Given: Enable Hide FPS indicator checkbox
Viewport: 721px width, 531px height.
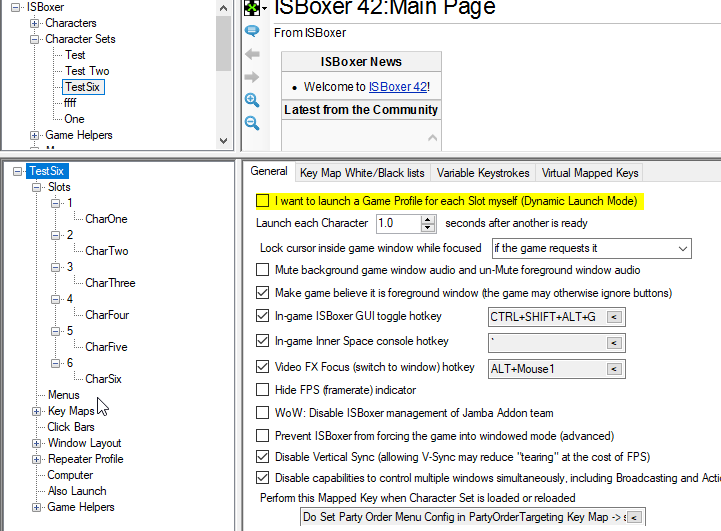Looking at the screenshot, I should tap(263, 389).
